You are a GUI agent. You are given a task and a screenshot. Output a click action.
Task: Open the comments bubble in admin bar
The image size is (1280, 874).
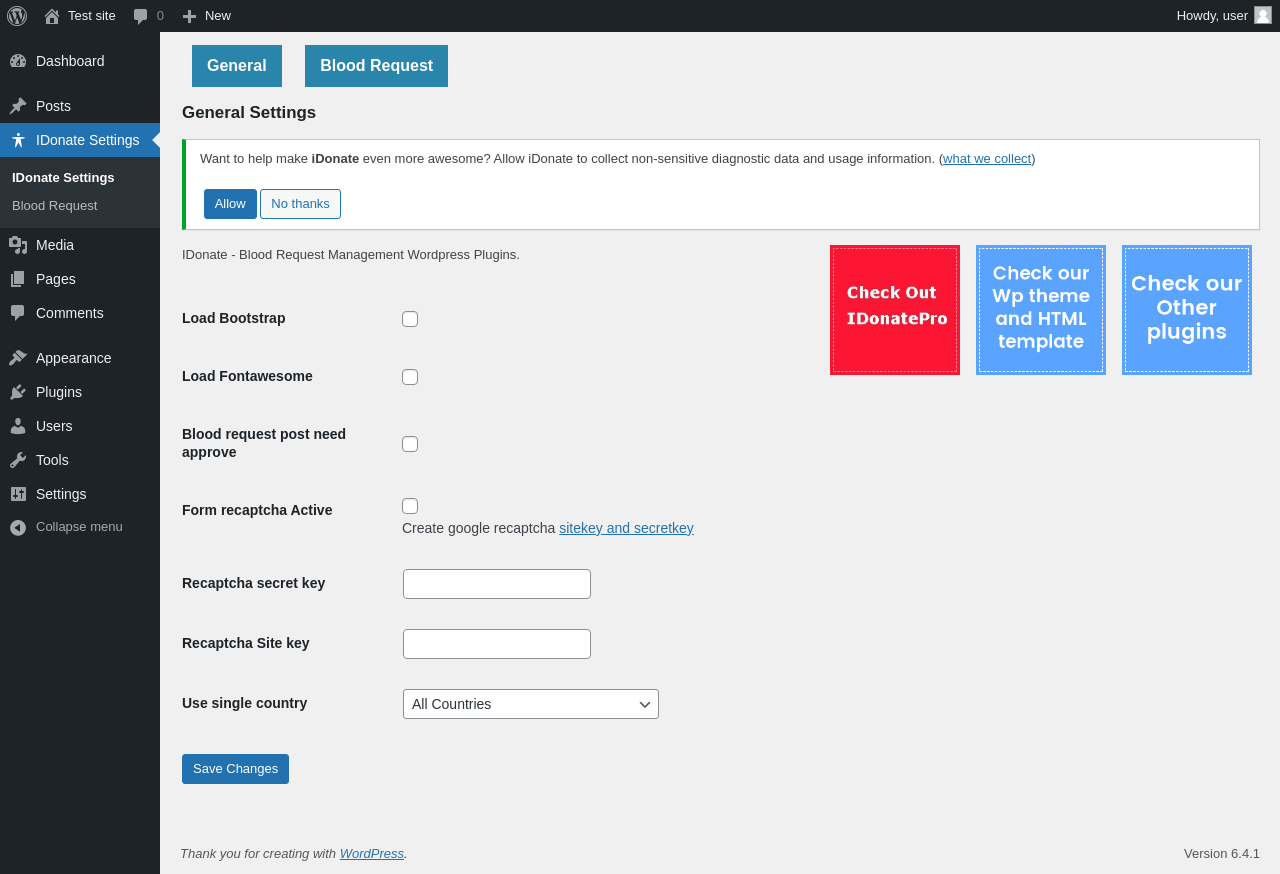coord(141,16)
